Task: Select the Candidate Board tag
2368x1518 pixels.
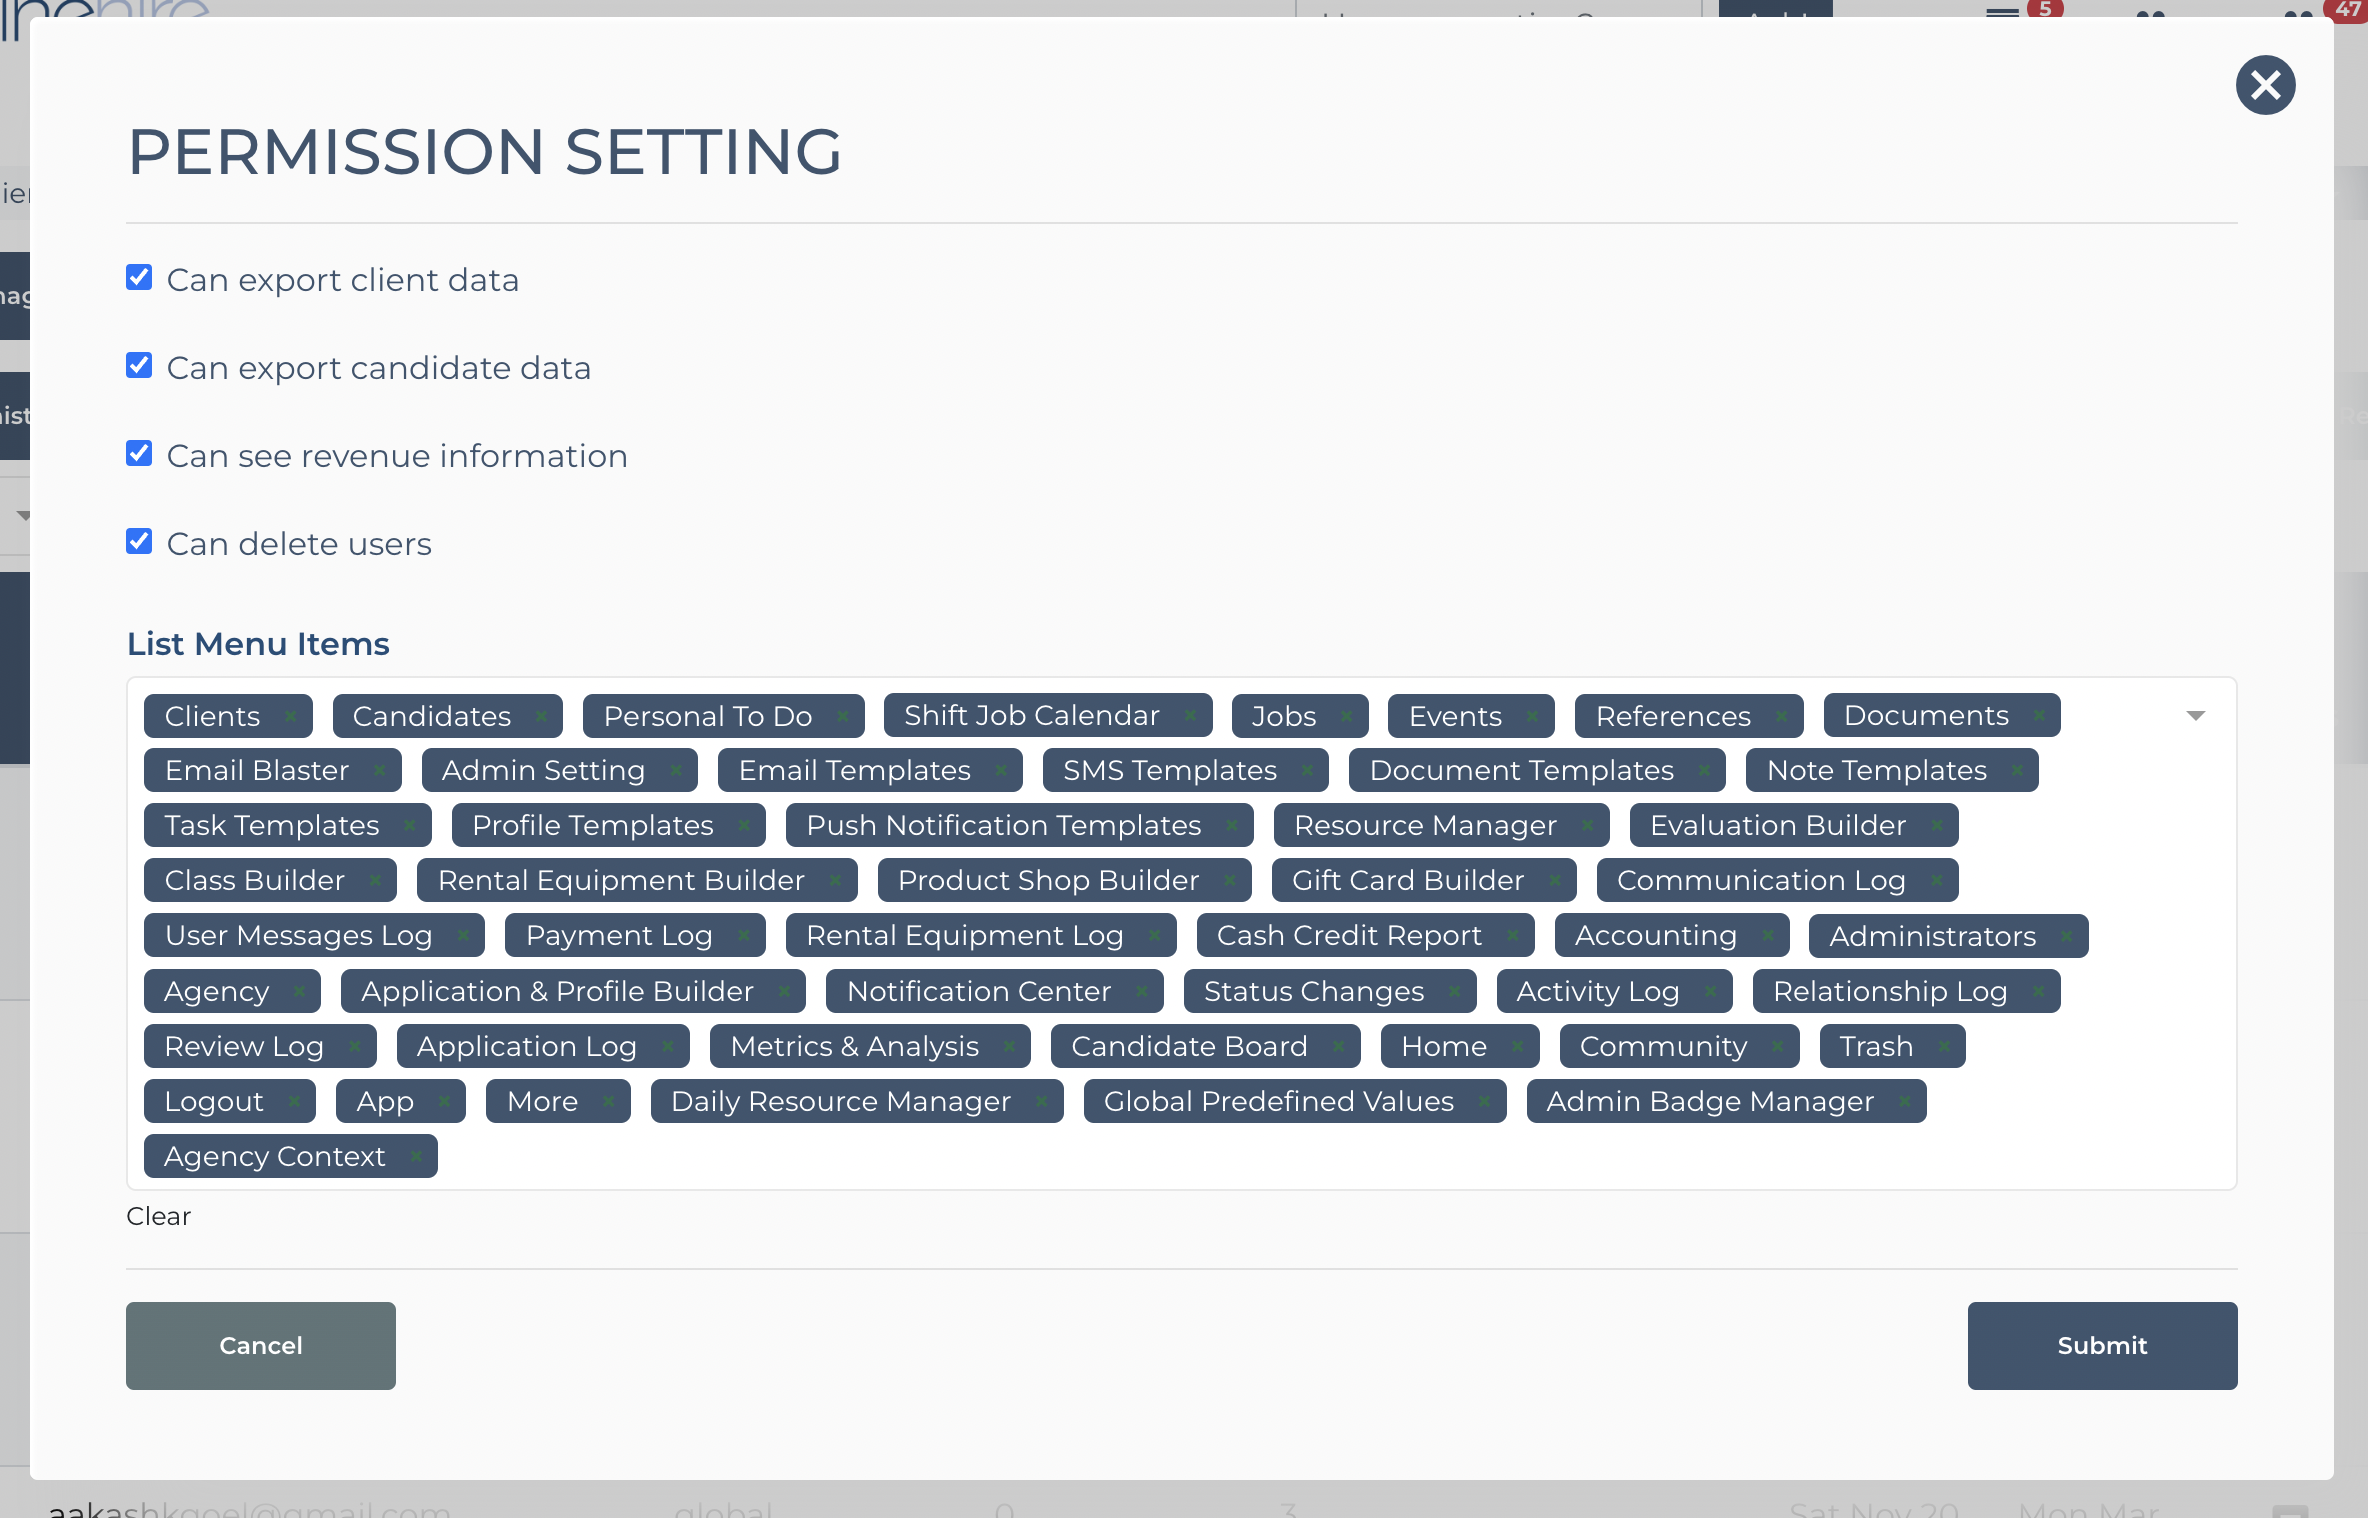Action: [x=1188, y=1046]
